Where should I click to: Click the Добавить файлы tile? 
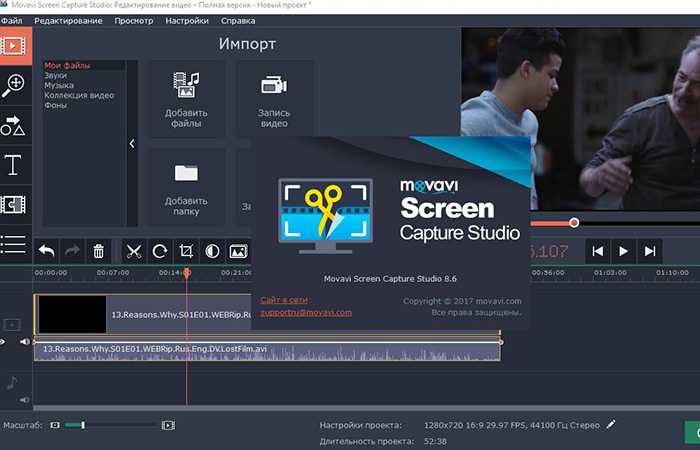click(186, 99)
